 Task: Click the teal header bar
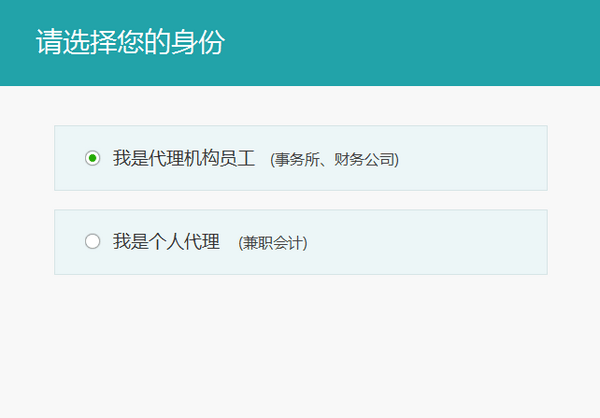click(420, 43)
